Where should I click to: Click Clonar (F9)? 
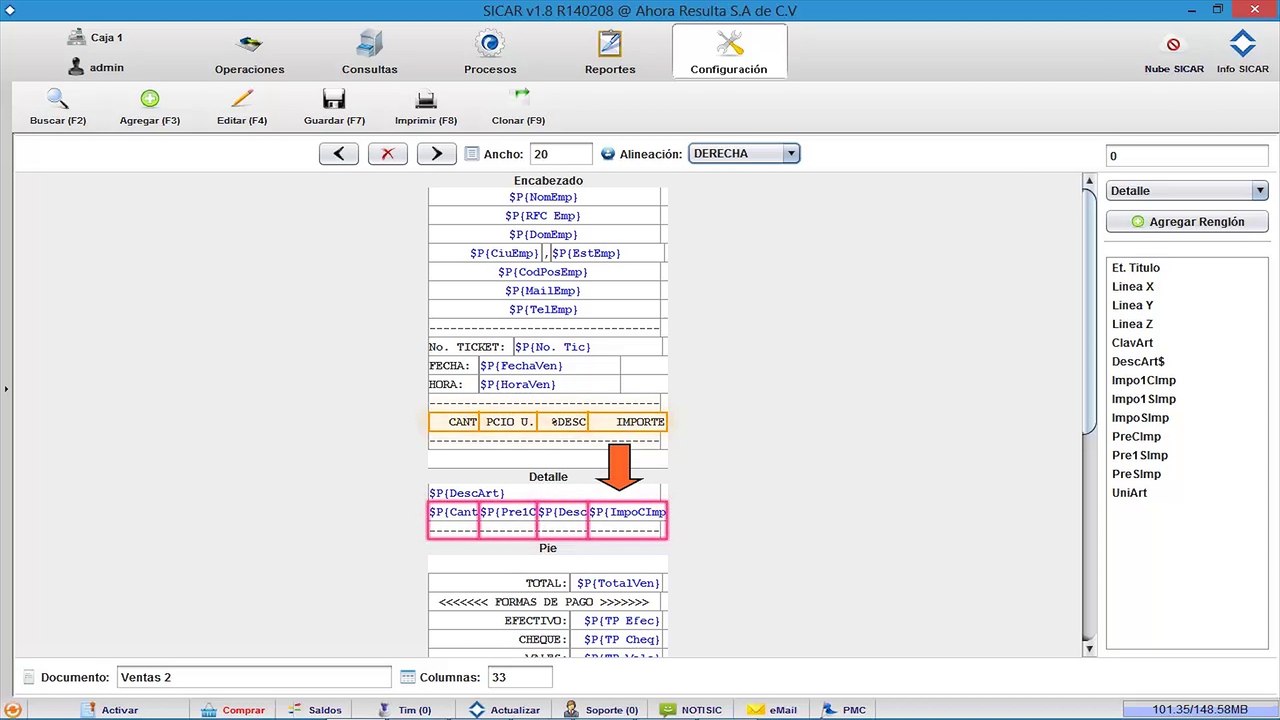pyautogui.click(x=518, y=108)
